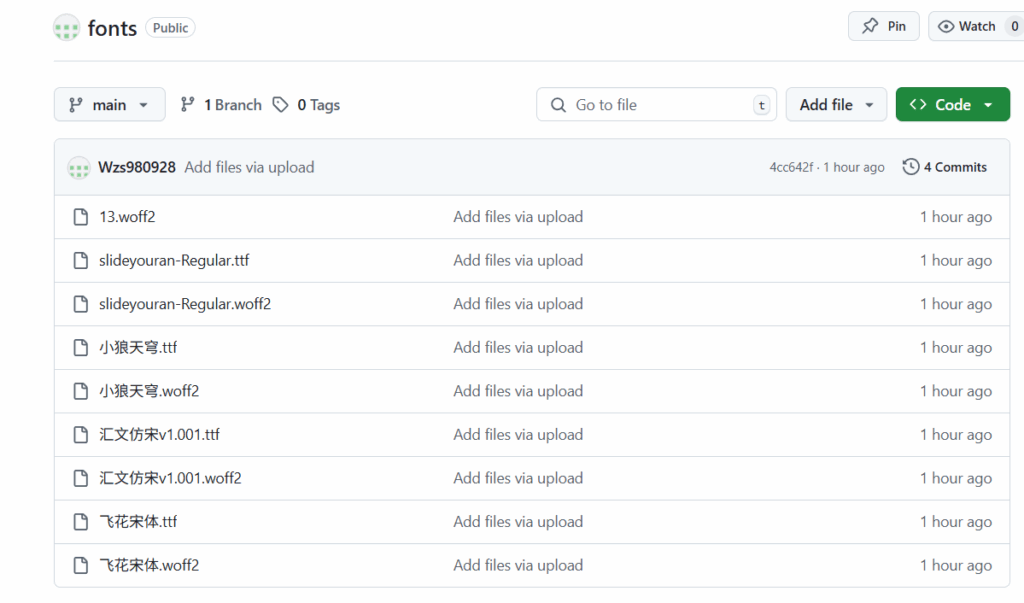This screenshot has height=603, width=1024.
Task: Open file 小狼天穹.ttf
Action: point(138,348)
